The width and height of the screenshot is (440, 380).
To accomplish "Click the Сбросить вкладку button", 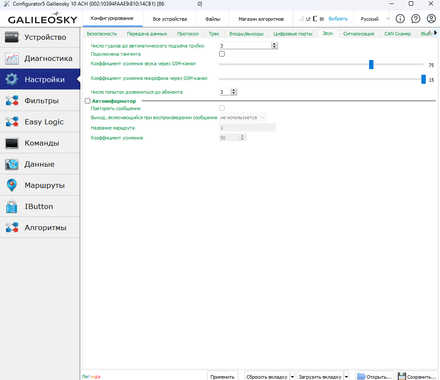I will pyautogui.click(x=267, y=377).
